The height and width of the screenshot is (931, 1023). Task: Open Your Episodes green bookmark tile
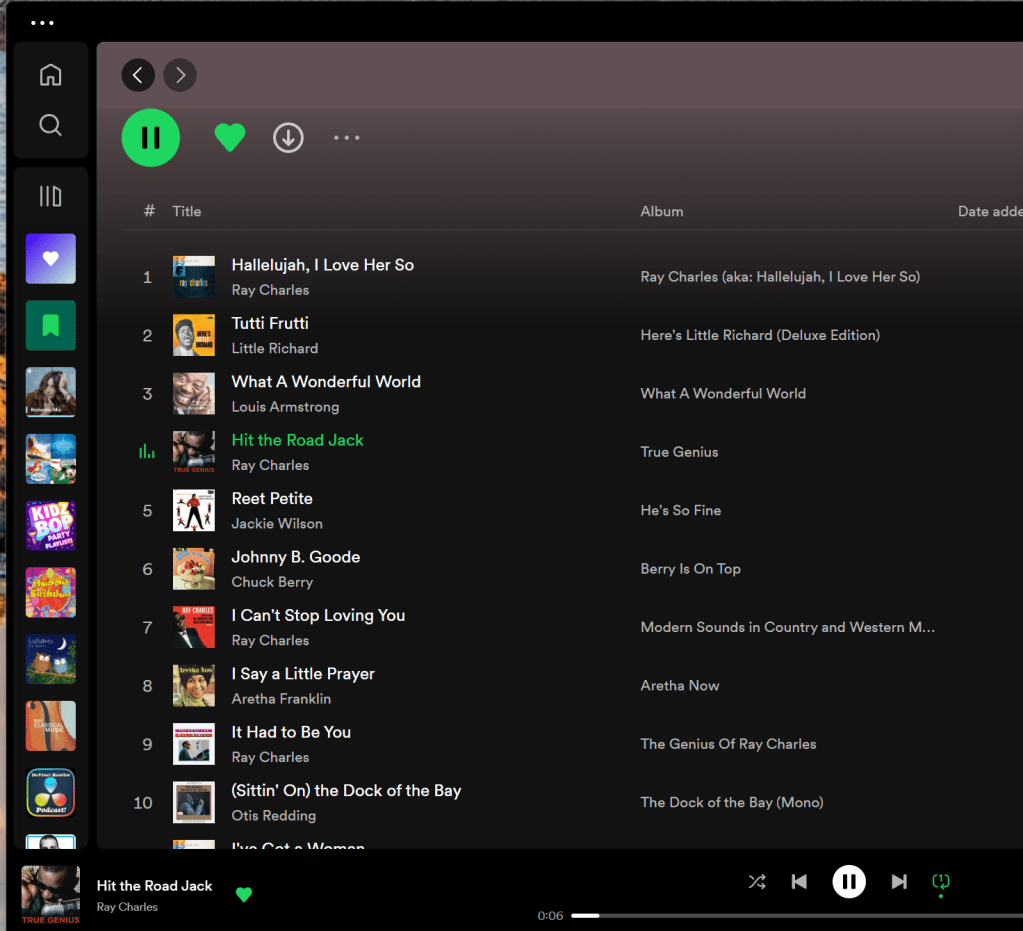pos(51,325)
